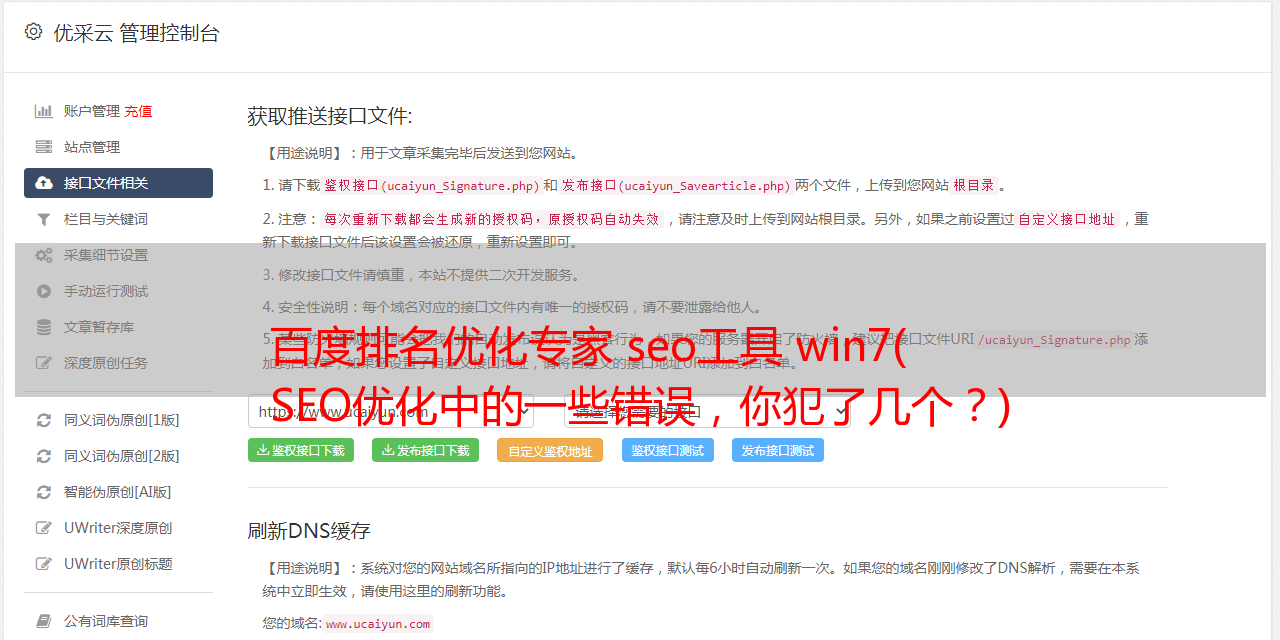This screenshot has width=1280, height=640.
Task: Select the 文章暂存库 database icon
Action: click(44, 327)
